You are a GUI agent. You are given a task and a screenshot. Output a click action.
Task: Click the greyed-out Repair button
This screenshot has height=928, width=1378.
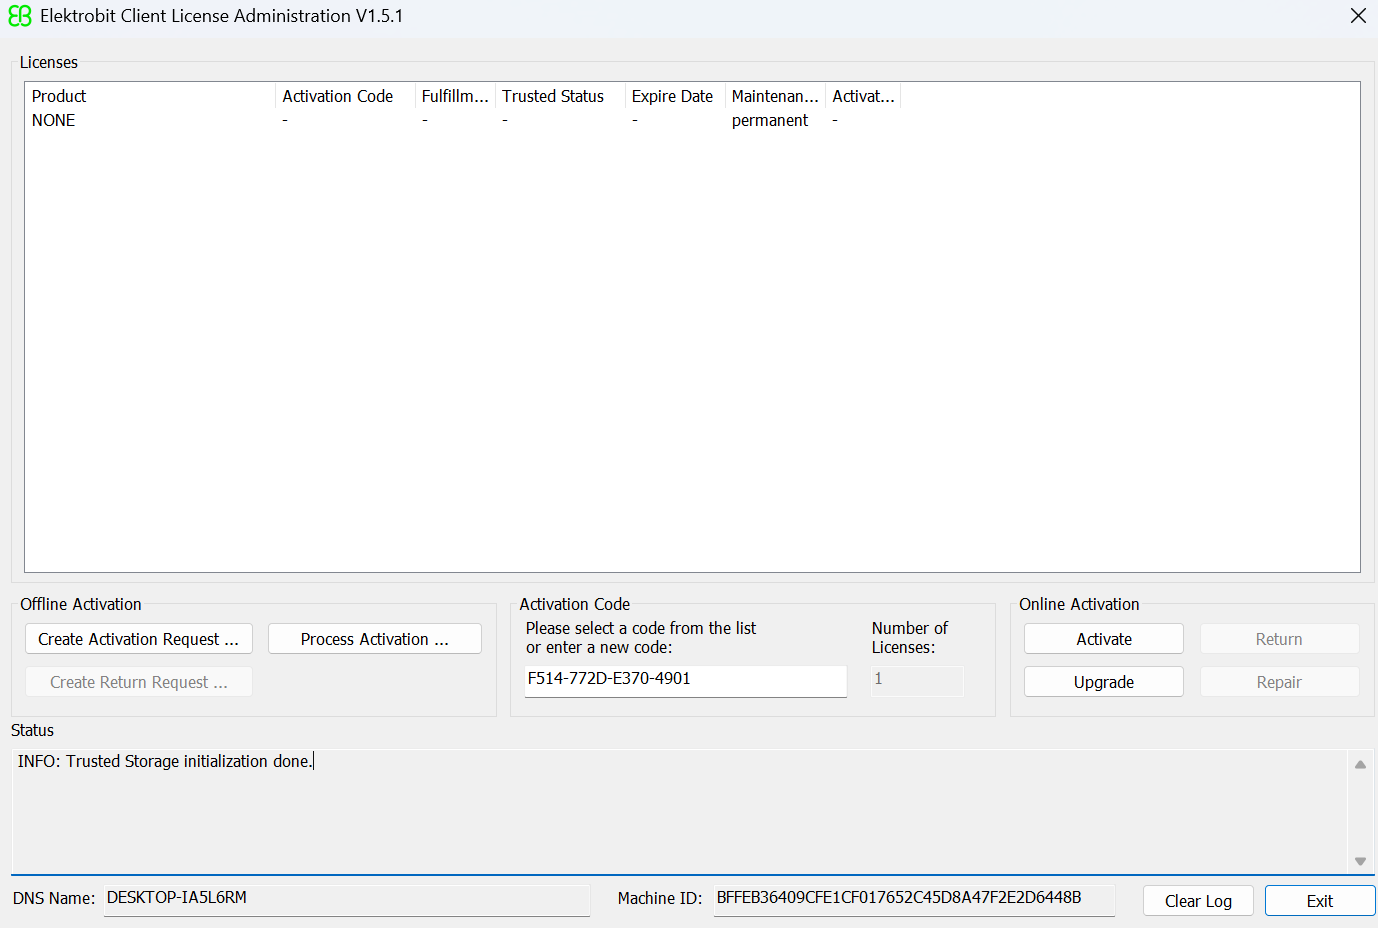click(1279, 682)
